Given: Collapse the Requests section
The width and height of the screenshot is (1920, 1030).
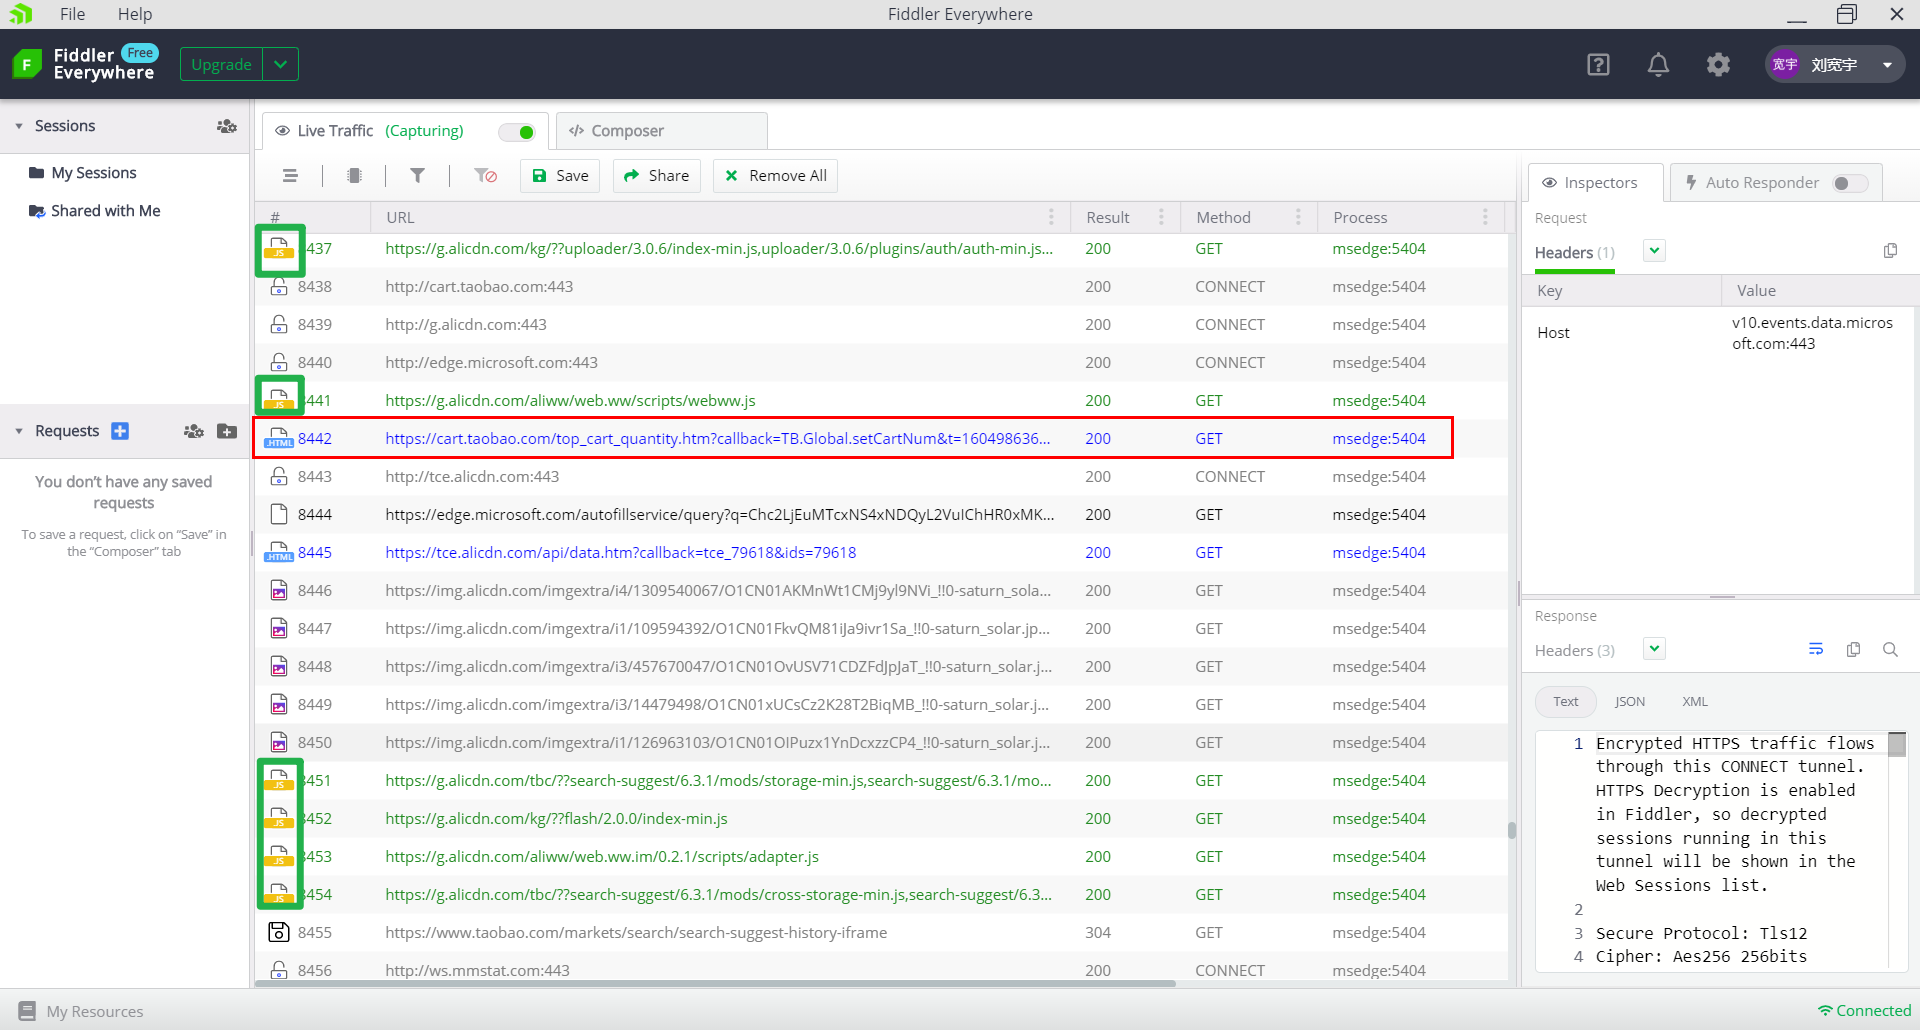Looking at the screenshot, I should point(19,431).
